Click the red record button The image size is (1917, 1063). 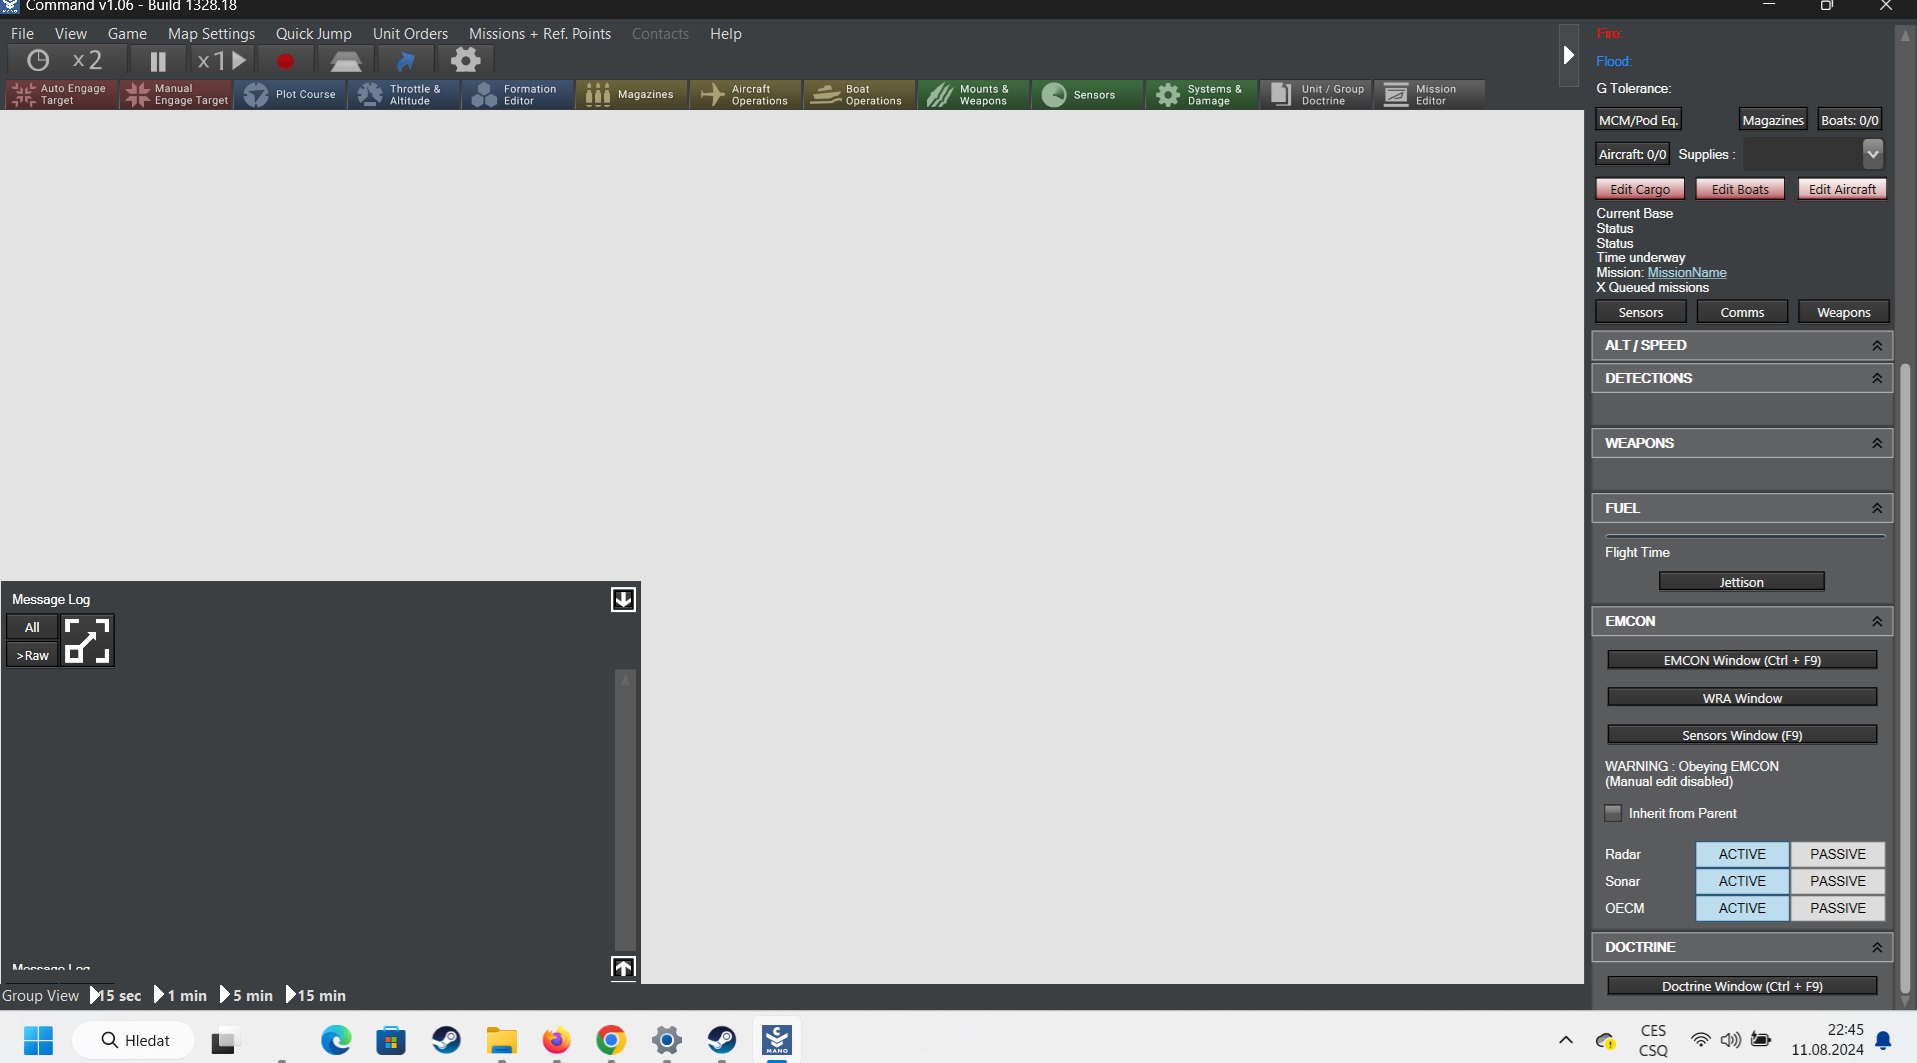coord(285,61)
